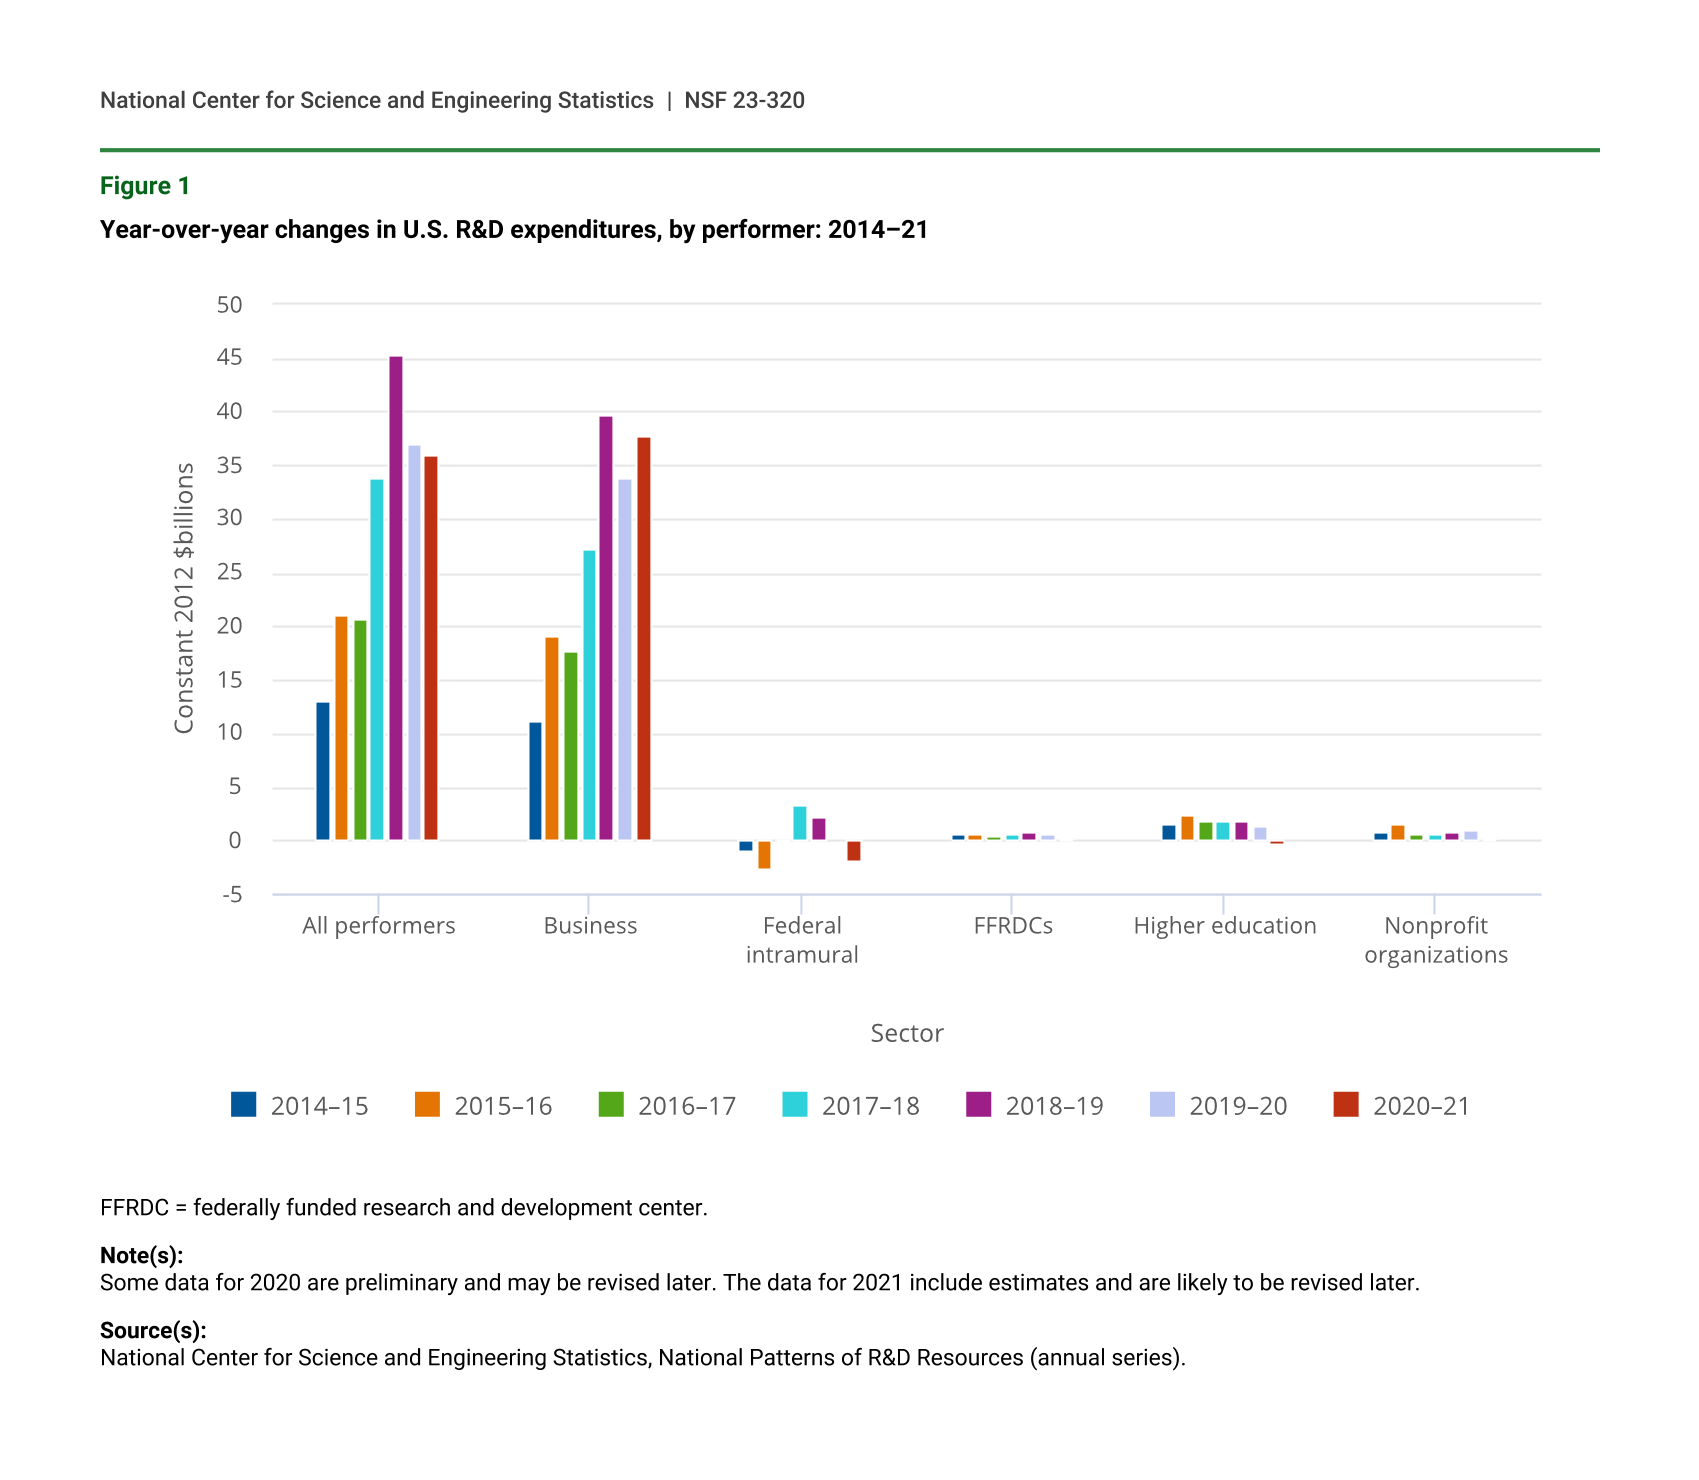Click the "Nonprofit organizations" axis label
Viewport: 1699px width, 1480px height.
tap(1435, 940)
